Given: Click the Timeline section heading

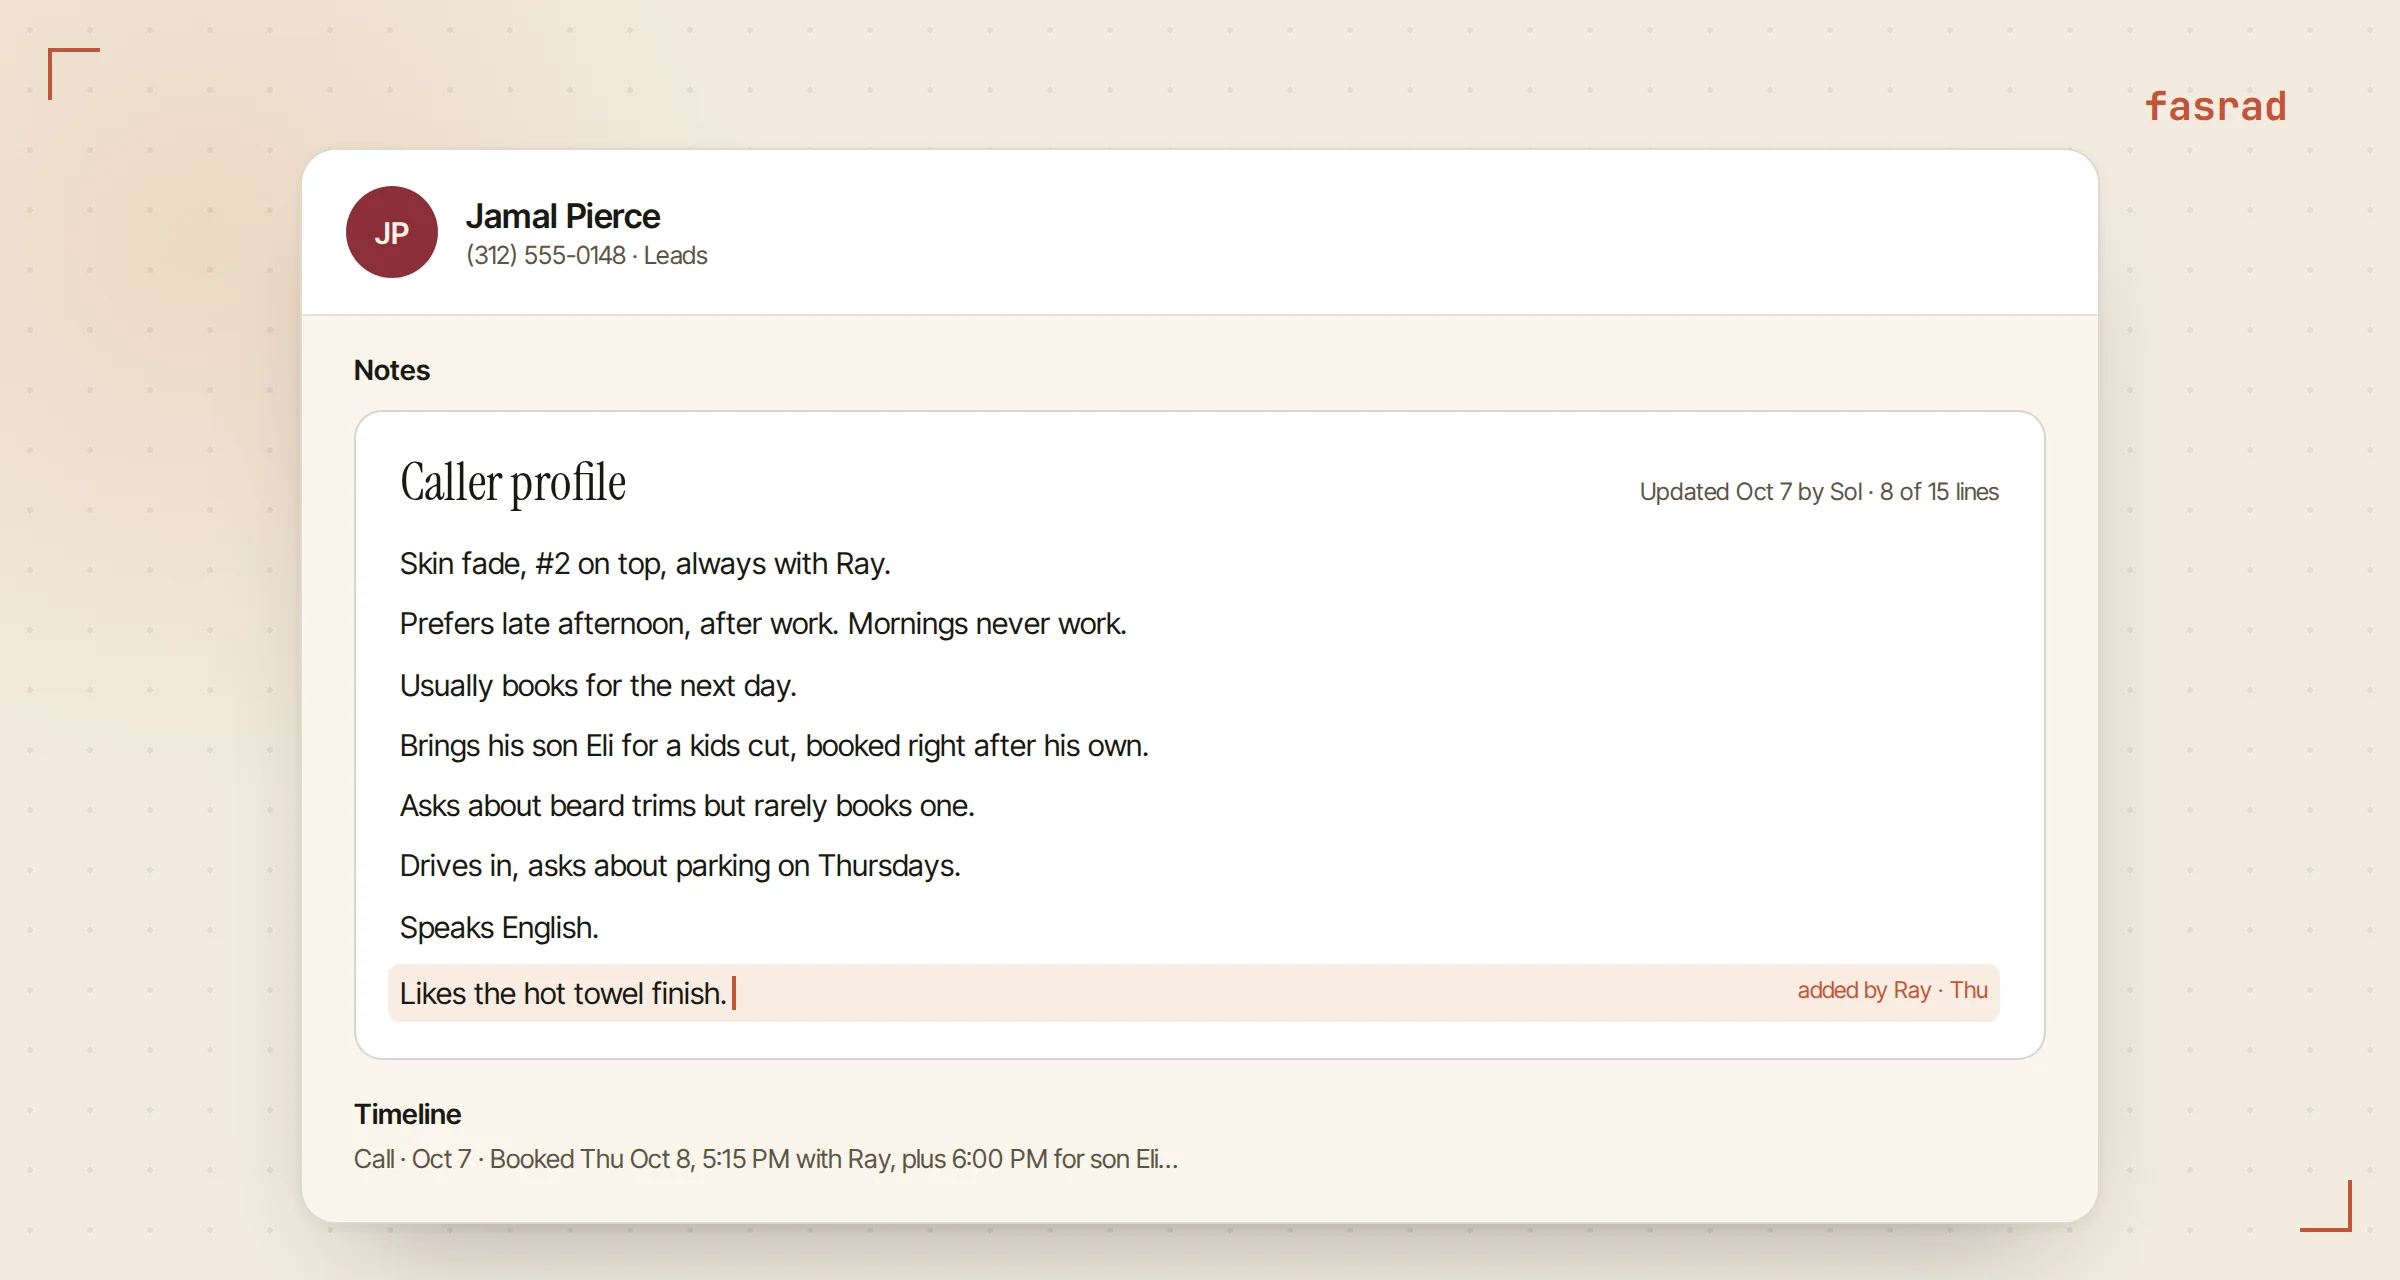Looking at the screenshot, I should (407, 1114).
